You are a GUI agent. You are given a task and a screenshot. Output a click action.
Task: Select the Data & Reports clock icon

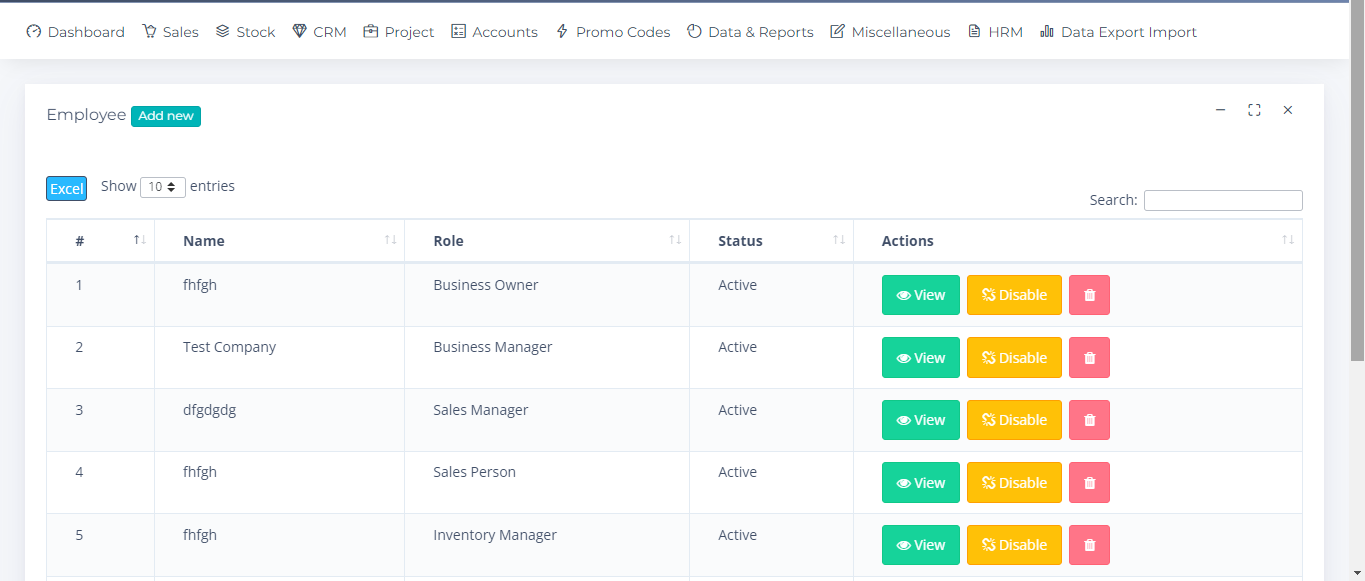(x=693, y=31)
